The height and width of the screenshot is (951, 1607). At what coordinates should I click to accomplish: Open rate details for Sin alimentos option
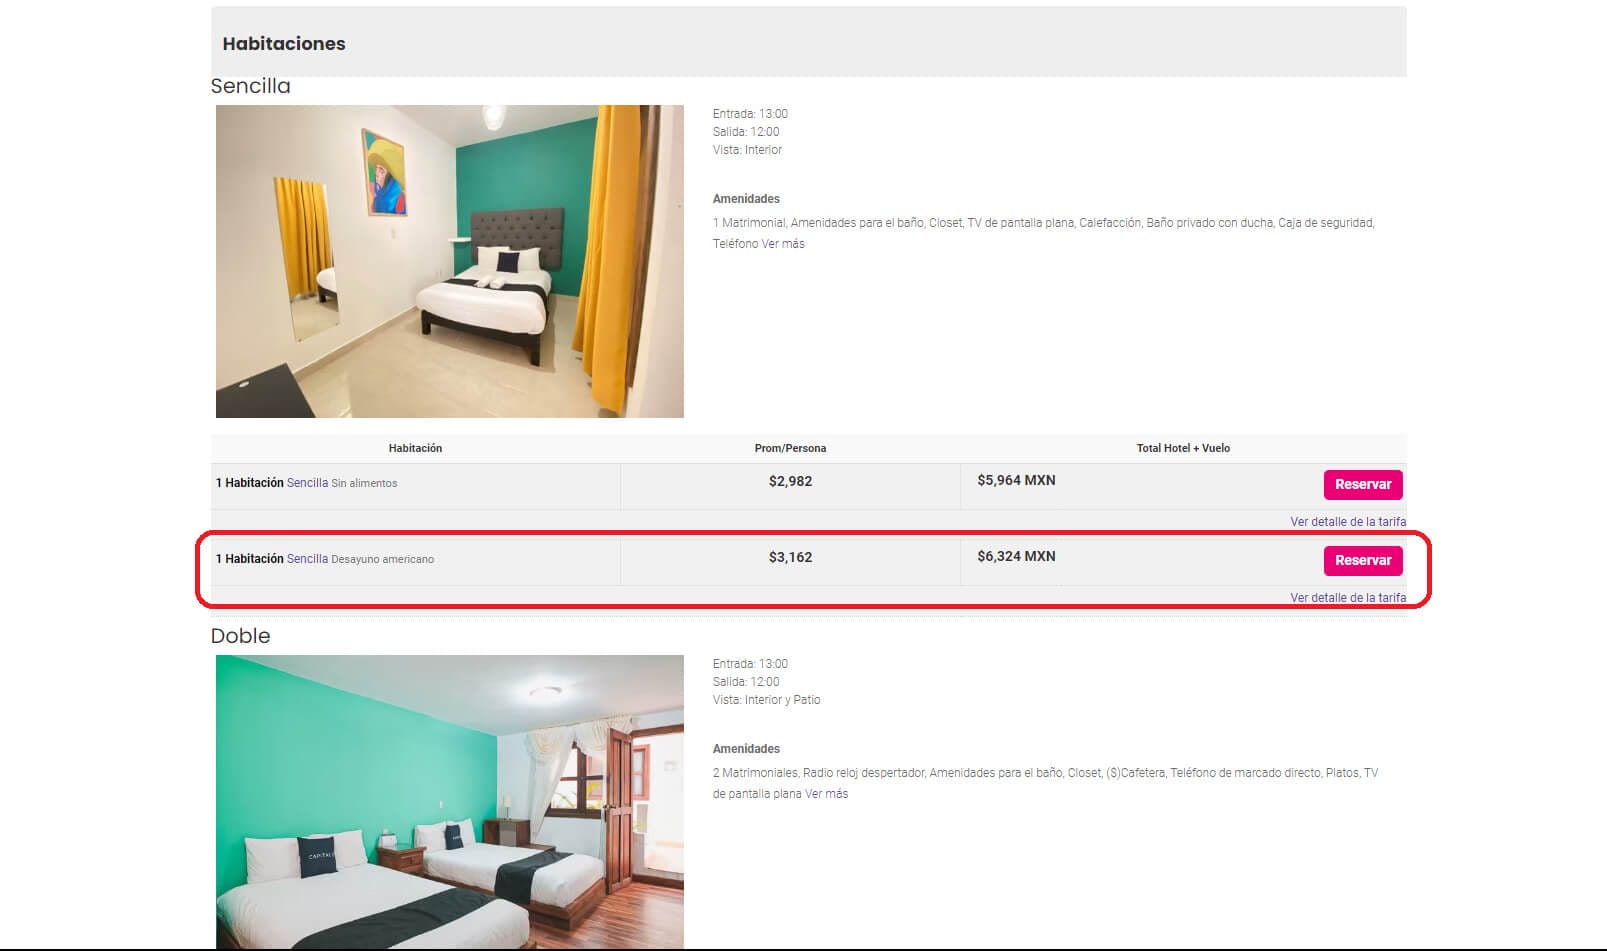(x=1347, y=522)
